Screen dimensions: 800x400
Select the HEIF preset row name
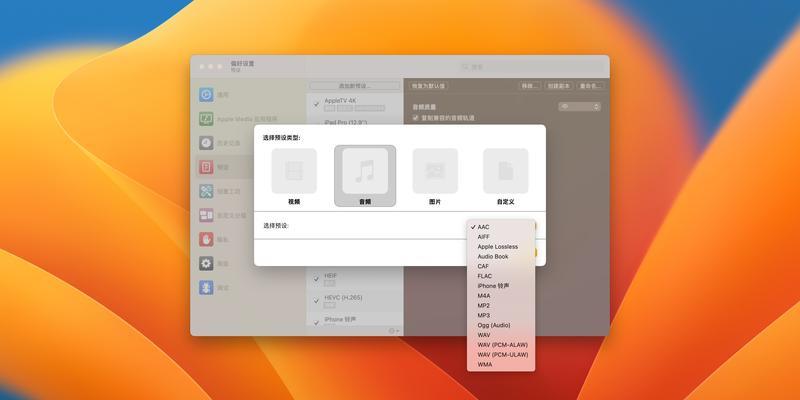coord(331,276)
